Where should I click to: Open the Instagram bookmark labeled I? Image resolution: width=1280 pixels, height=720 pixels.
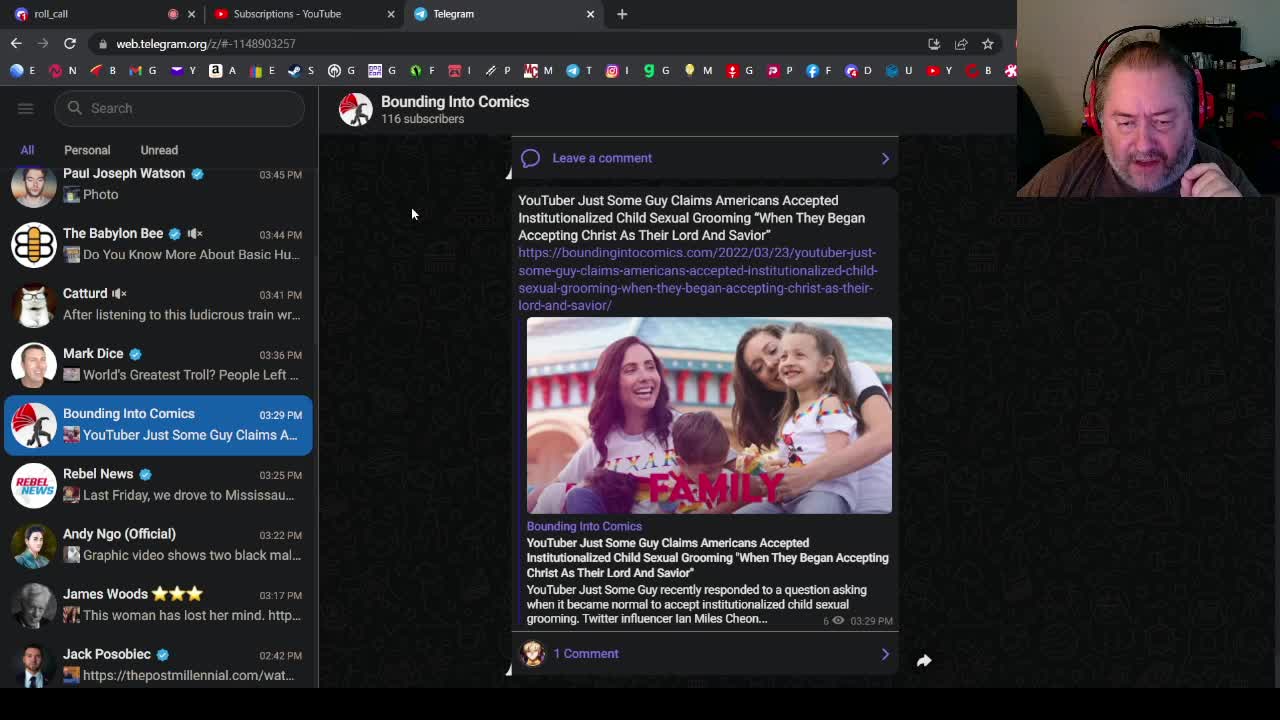pos(619,70)
